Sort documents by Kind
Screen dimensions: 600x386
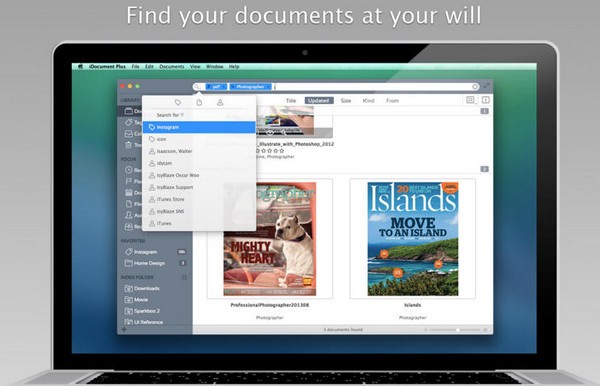pos(368,101)
